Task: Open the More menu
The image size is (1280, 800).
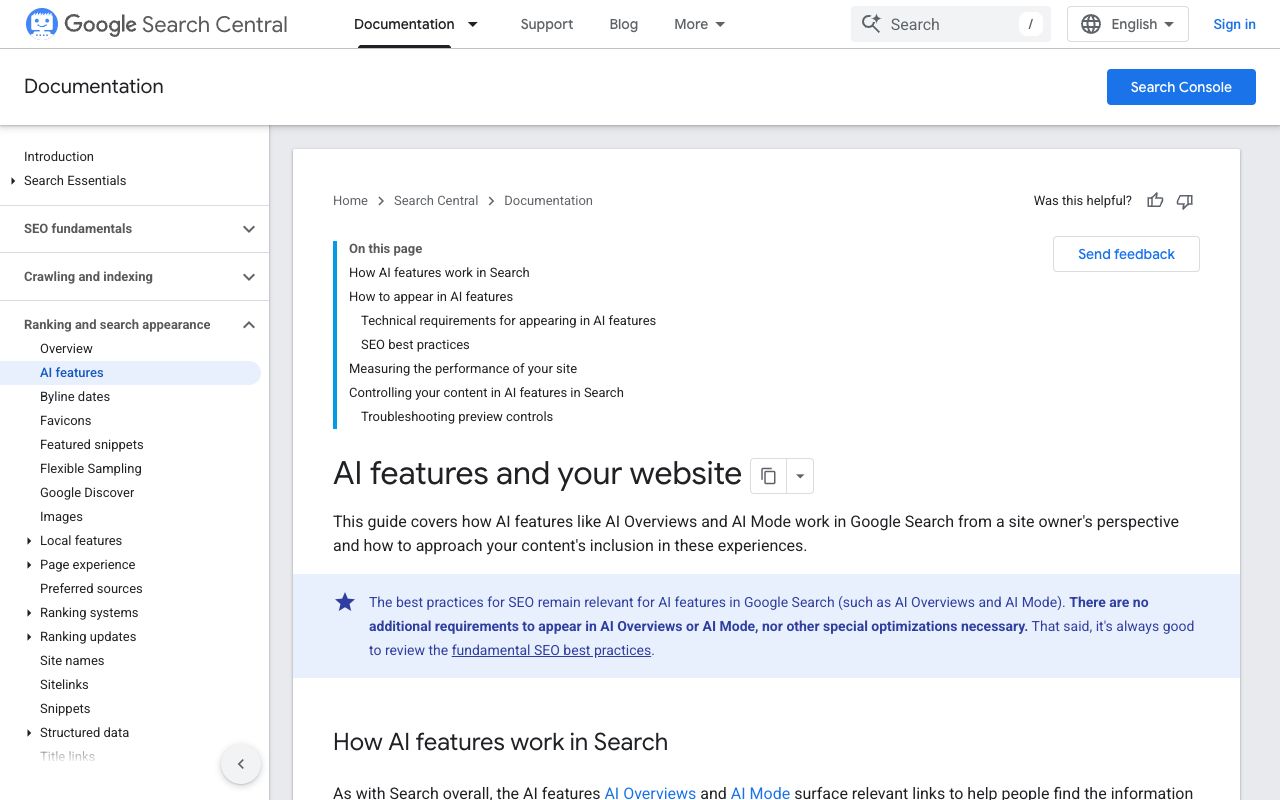Action: click(699, 24)
